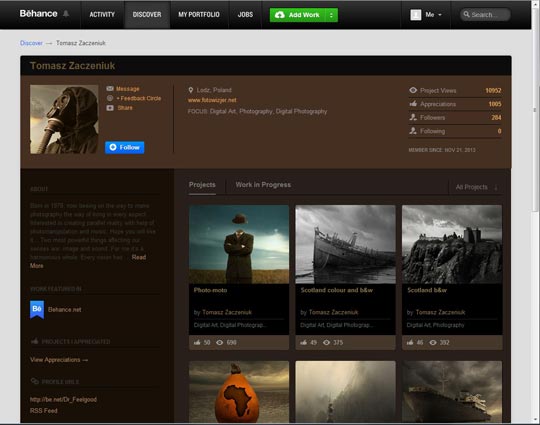The height and width of the screenshot is (425, 540).
Task: Click the location pin icon
Action: click(190, 90)
